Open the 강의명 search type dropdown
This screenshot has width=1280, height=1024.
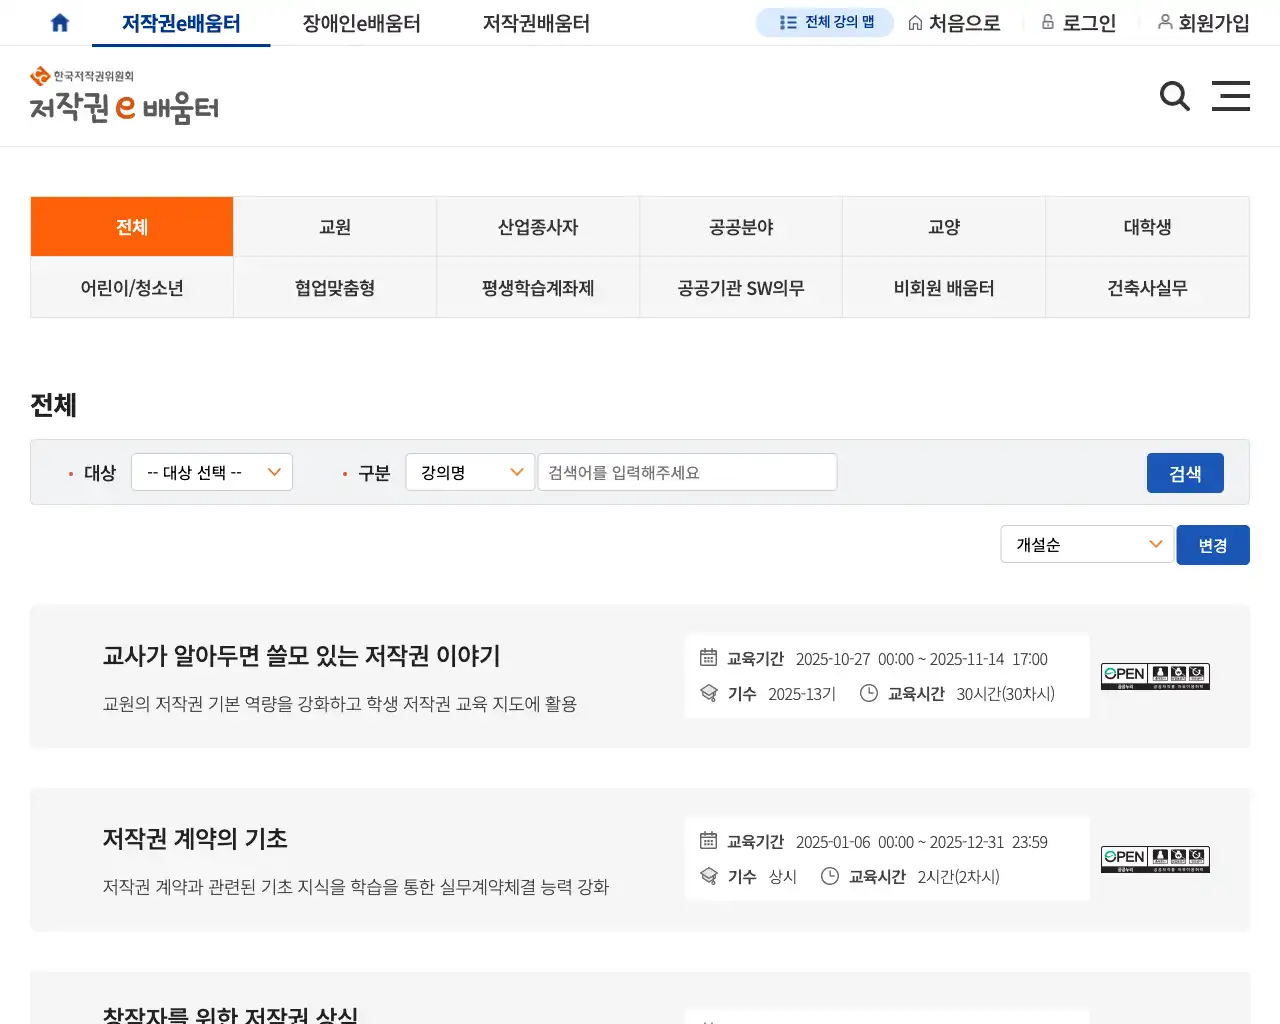[x=470, y=472]
